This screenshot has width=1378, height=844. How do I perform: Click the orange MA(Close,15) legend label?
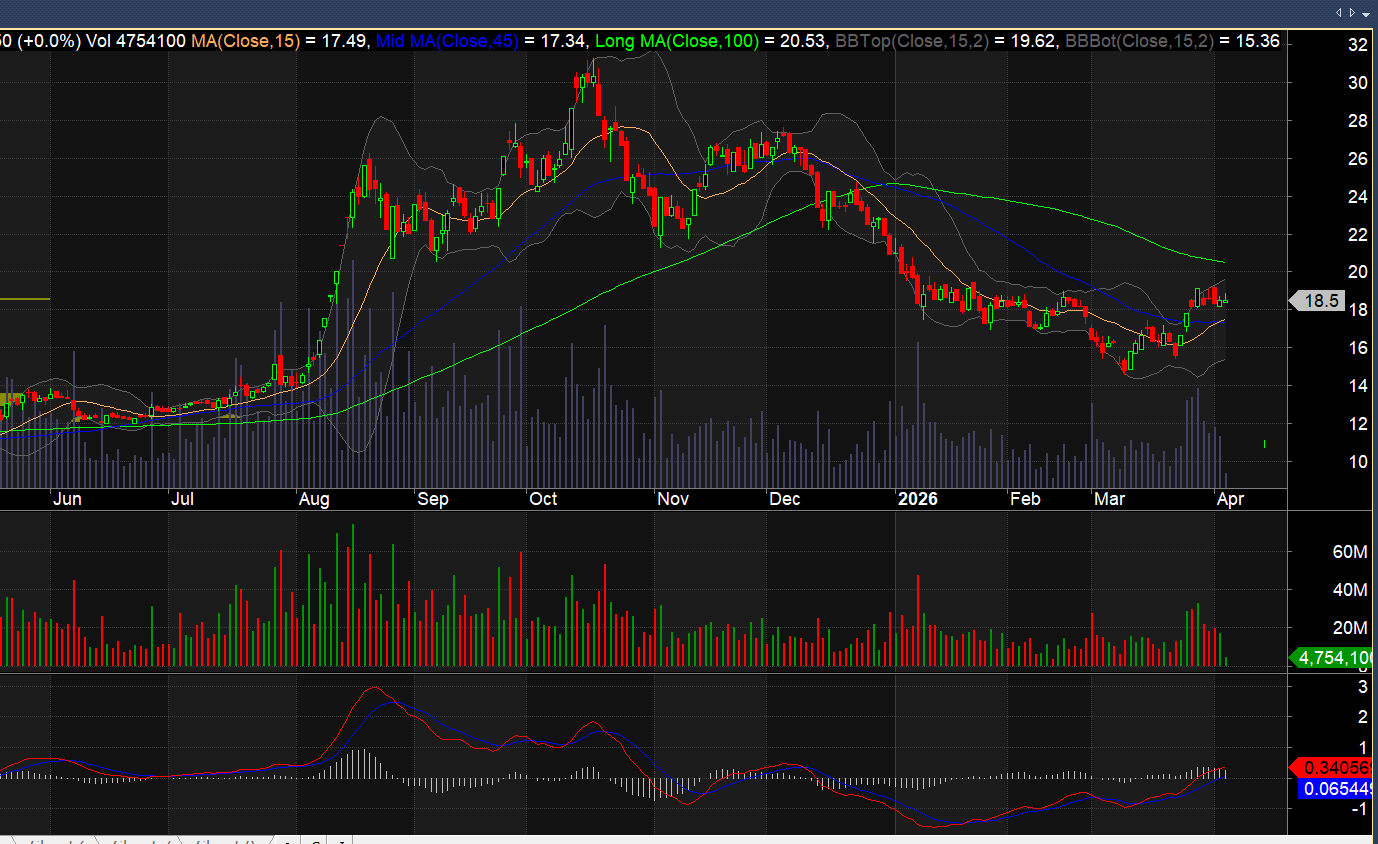[x=245, y=41]
